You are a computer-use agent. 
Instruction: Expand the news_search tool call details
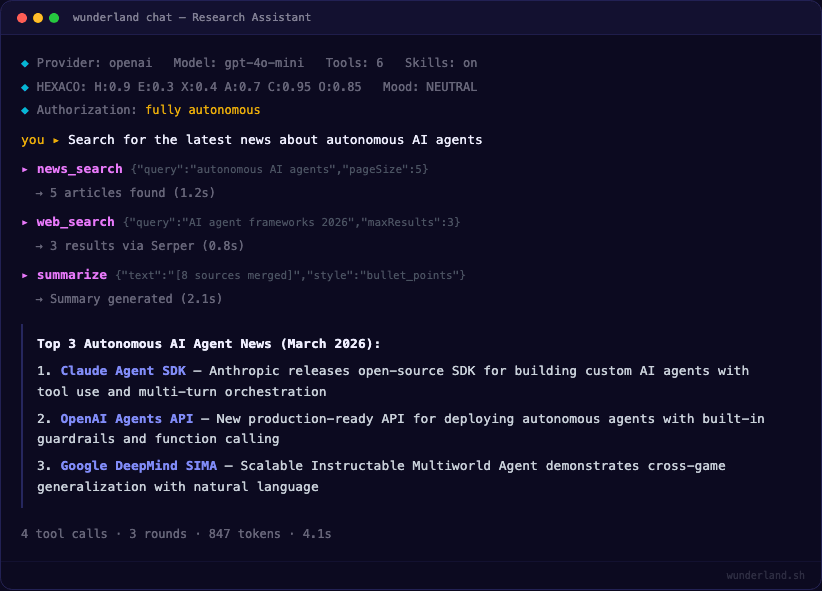(x=79, y=169)
